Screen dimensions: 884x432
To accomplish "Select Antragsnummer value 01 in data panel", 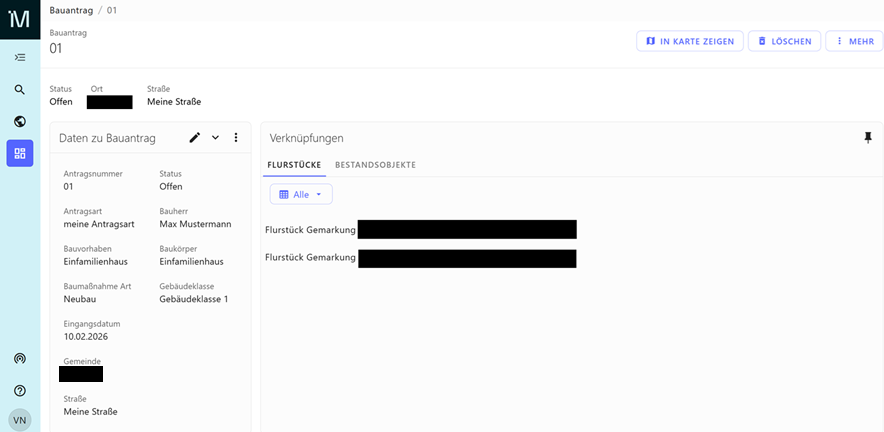I will coord(68,187).
